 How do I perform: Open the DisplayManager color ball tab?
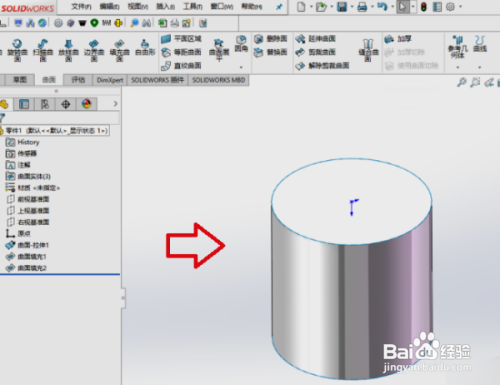point(87,104)
